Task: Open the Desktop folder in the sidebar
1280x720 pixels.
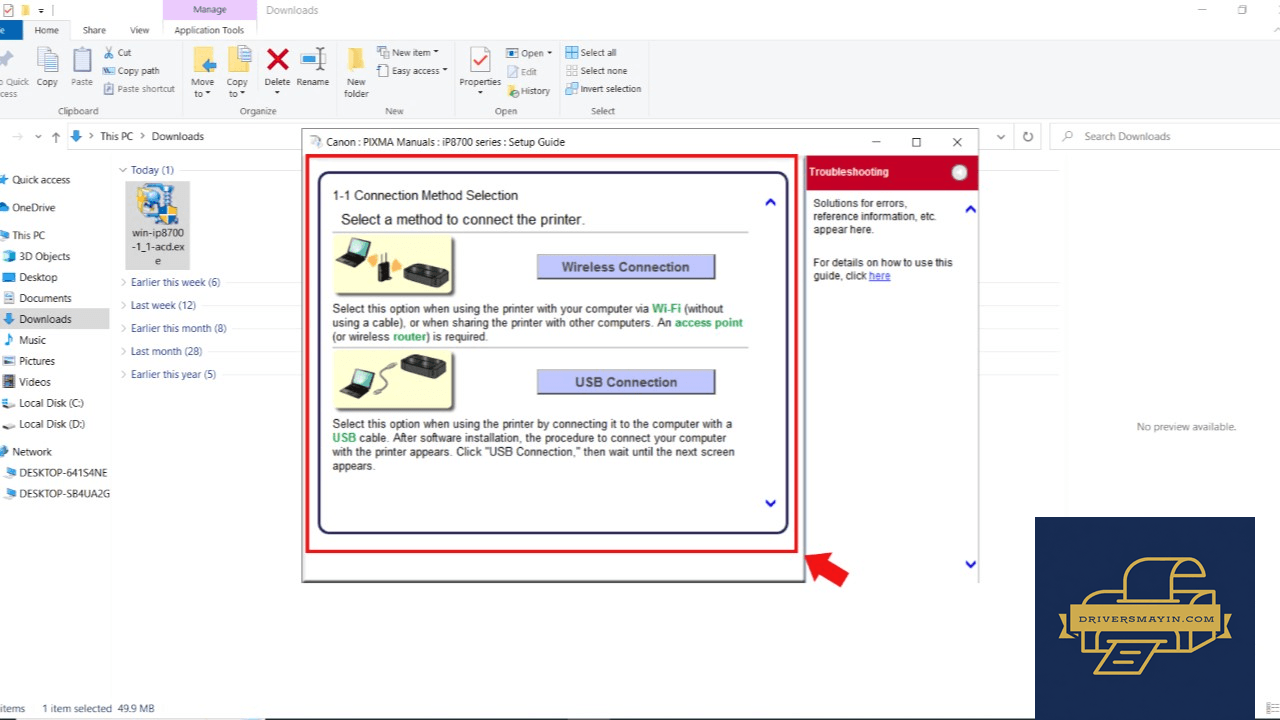Action: pos(38,278)
